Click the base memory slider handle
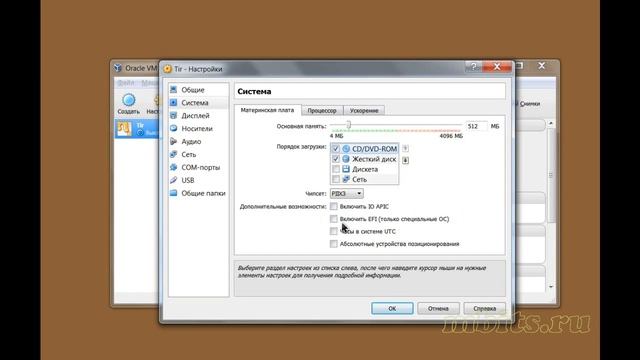Viewport: 640px width, 360px height. coord(349,125)
